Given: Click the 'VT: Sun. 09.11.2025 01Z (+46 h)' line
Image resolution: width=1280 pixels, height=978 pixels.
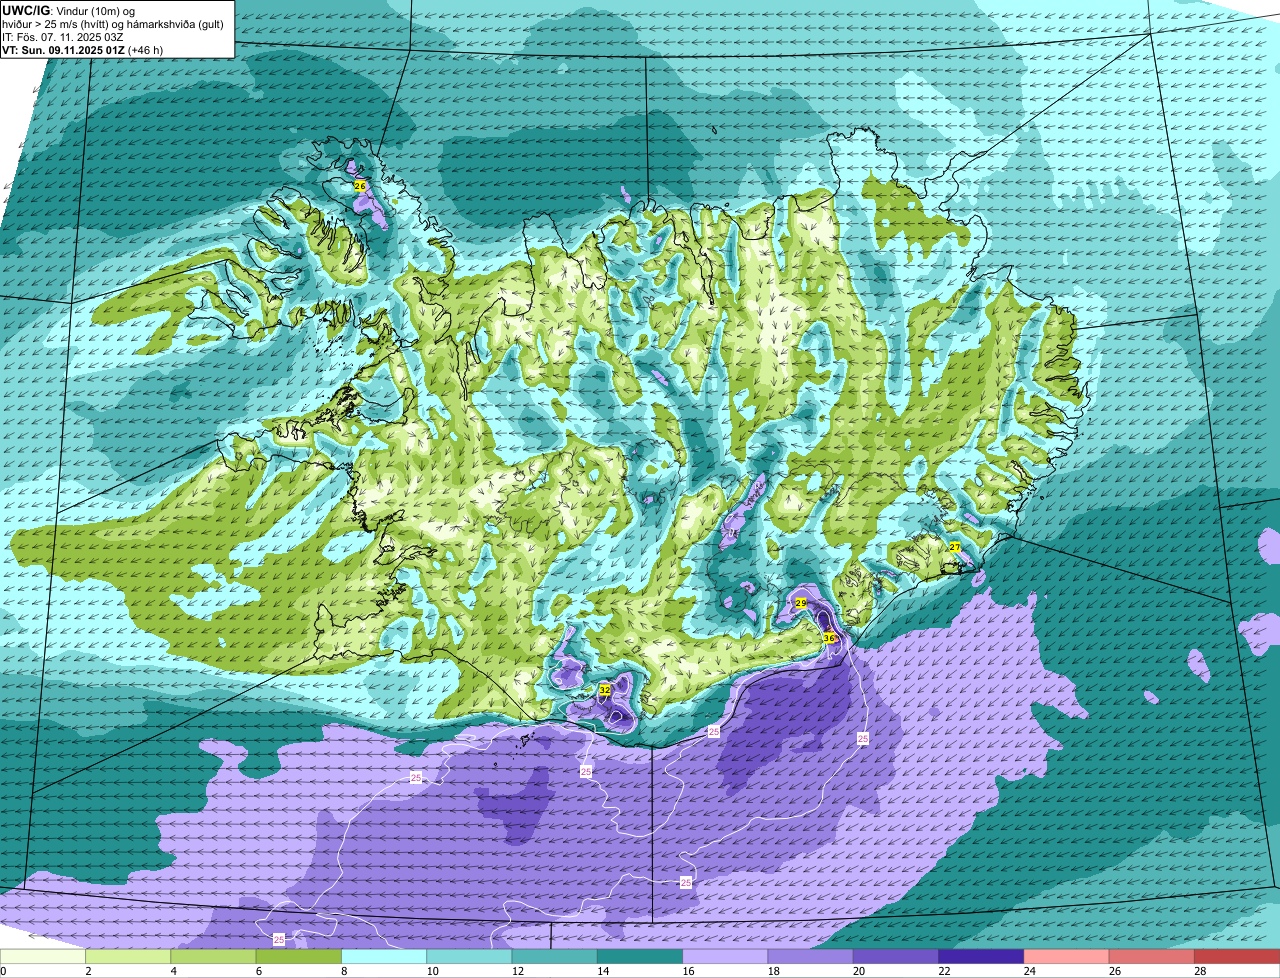Looking at the screenshot, I should (83, 49).
